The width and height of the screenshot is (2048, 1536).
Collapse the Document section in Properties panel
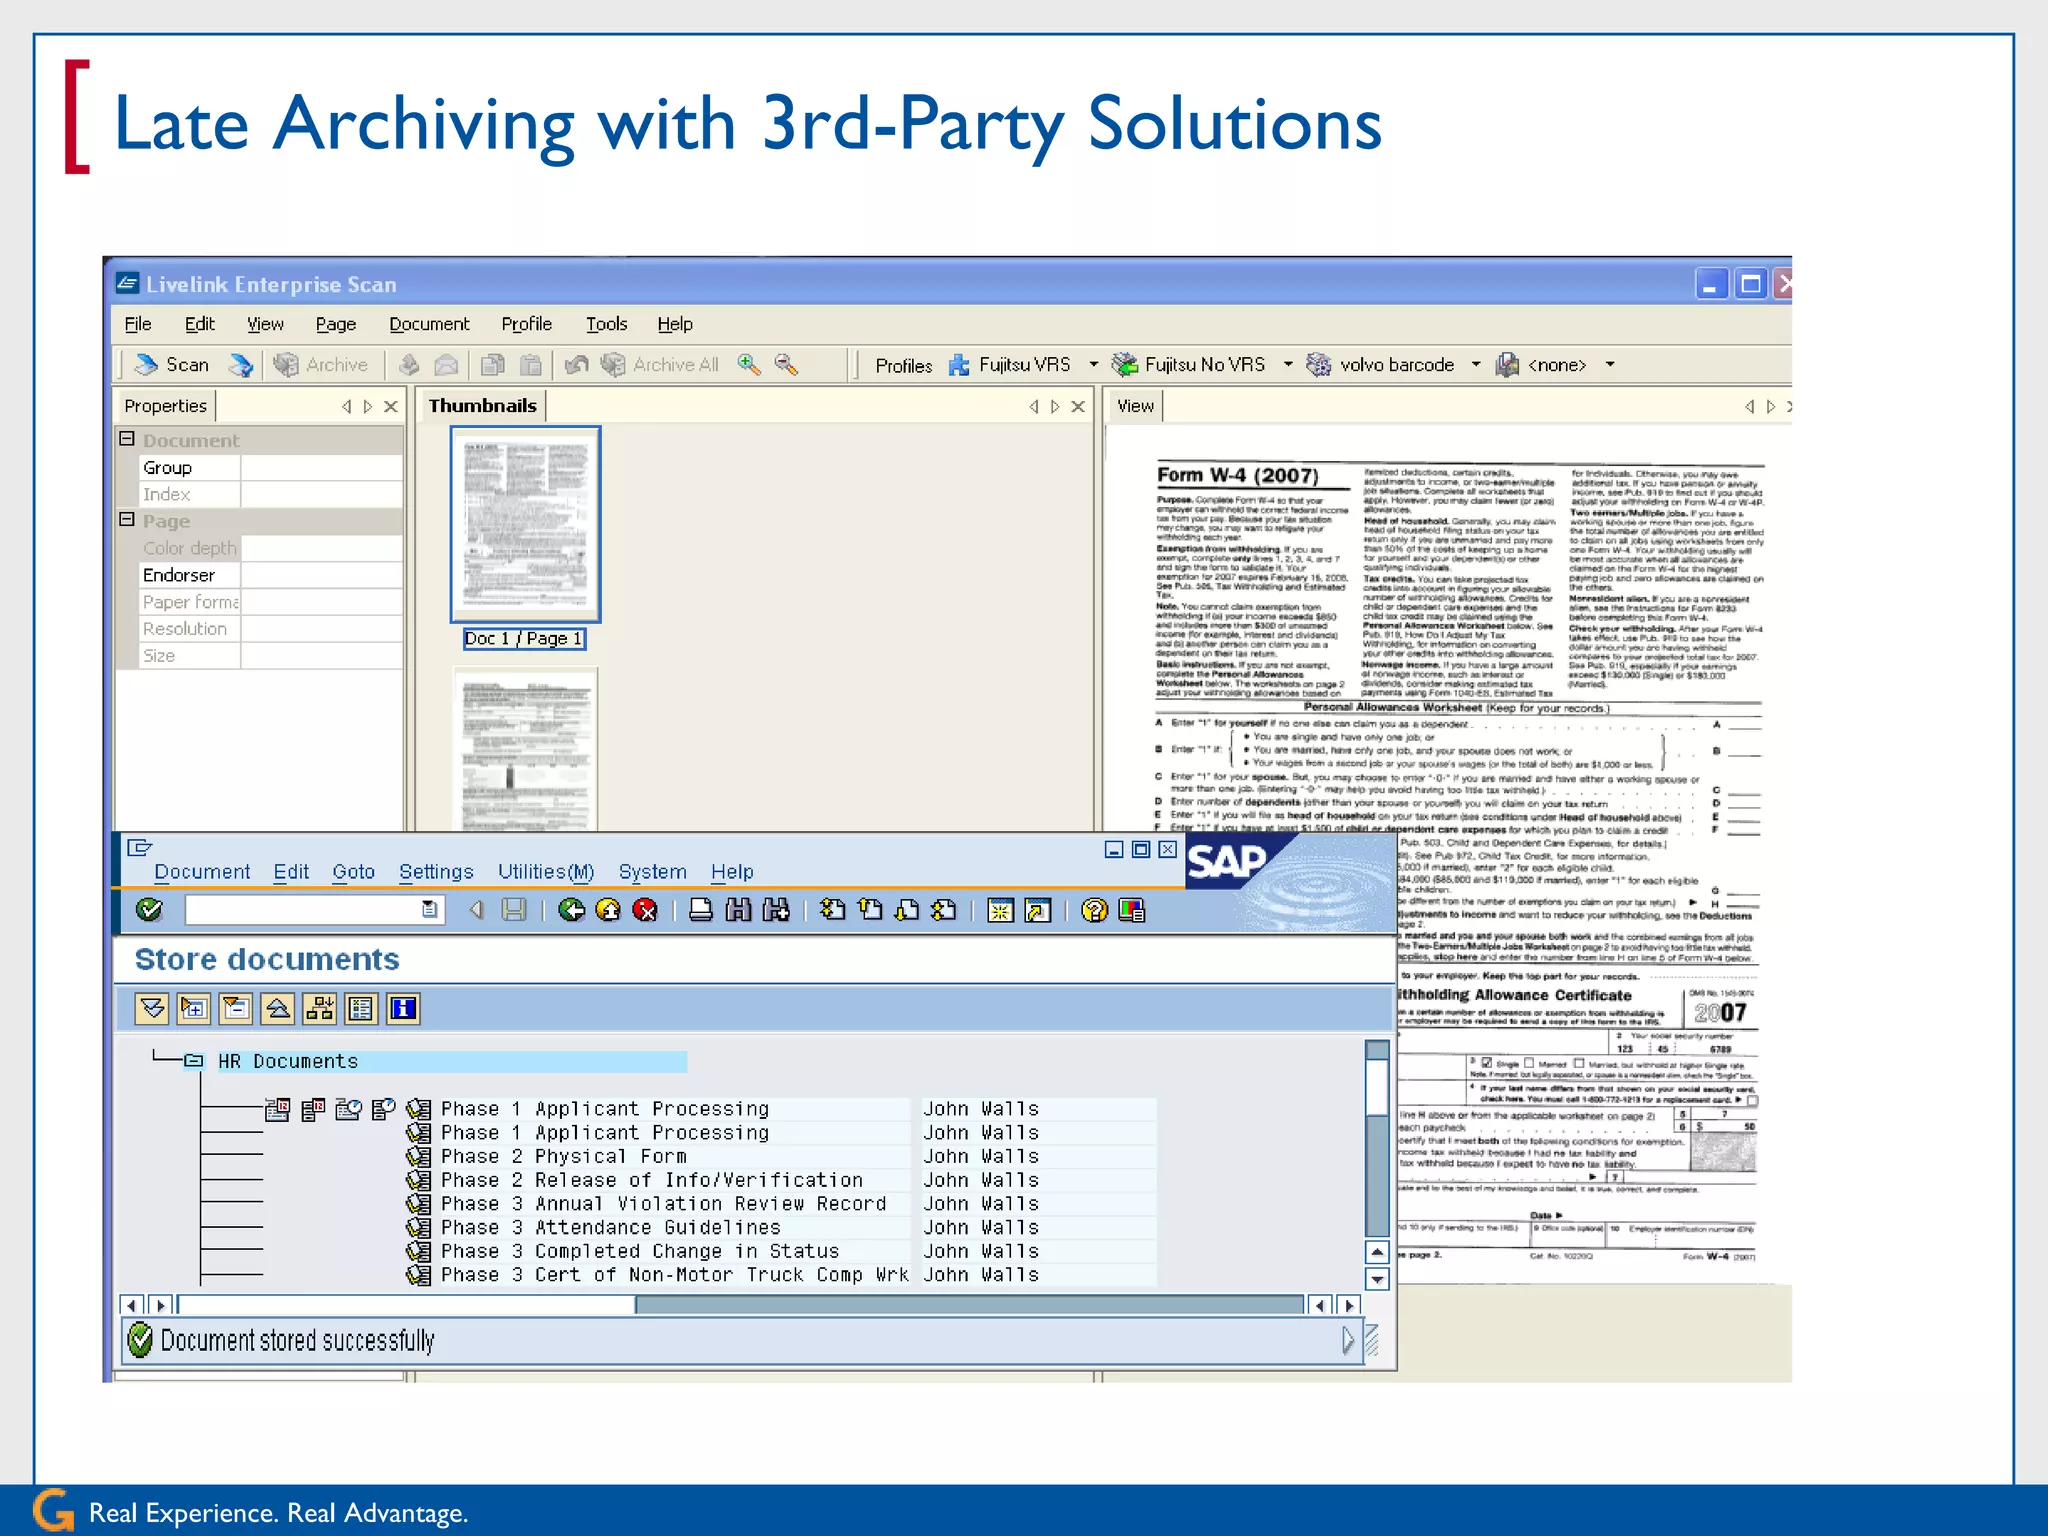click(127, 439)
